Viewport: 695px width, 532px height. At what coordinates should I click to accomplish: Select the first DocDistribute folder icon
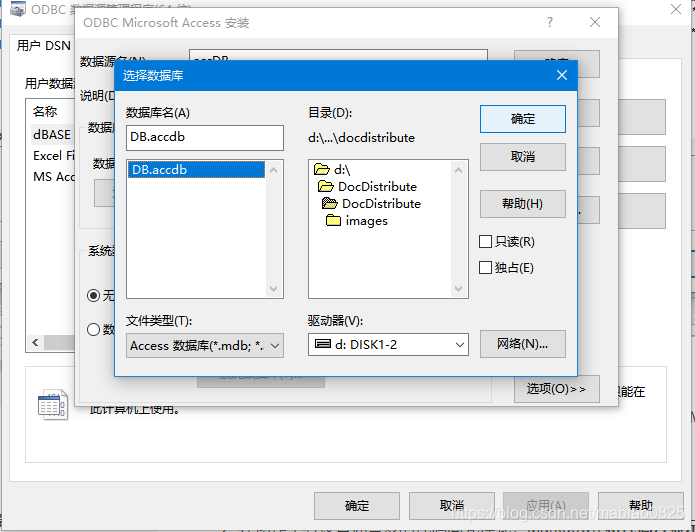(325, 186)
